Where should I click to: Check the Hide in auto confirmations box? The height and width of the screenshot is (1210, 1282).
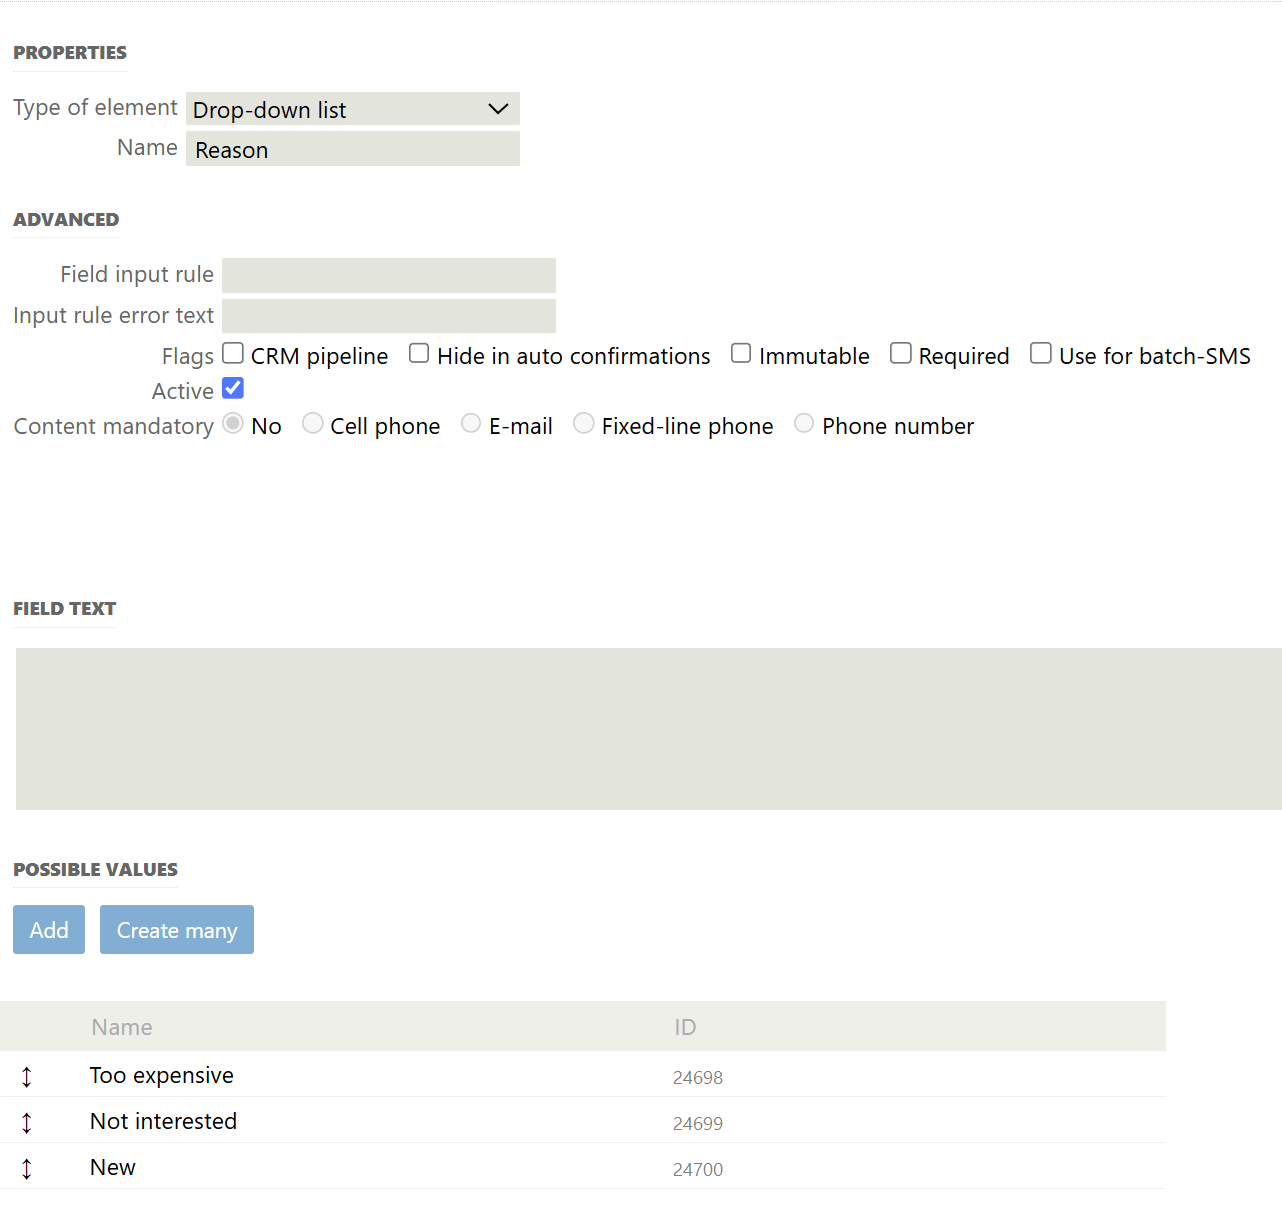[x=419, y=354]
